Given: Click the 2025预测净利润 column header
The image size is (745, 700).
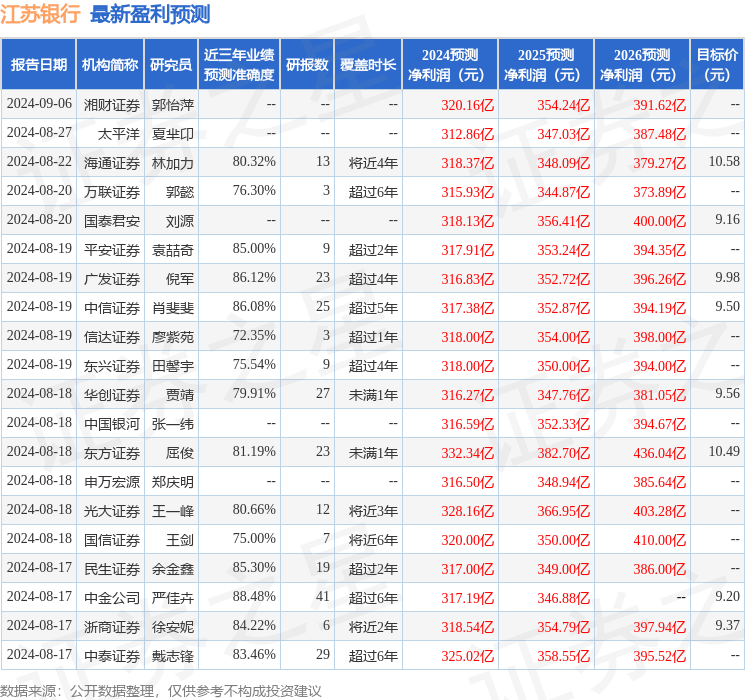Looking at the screenshot, I should (x=546, y=65).
